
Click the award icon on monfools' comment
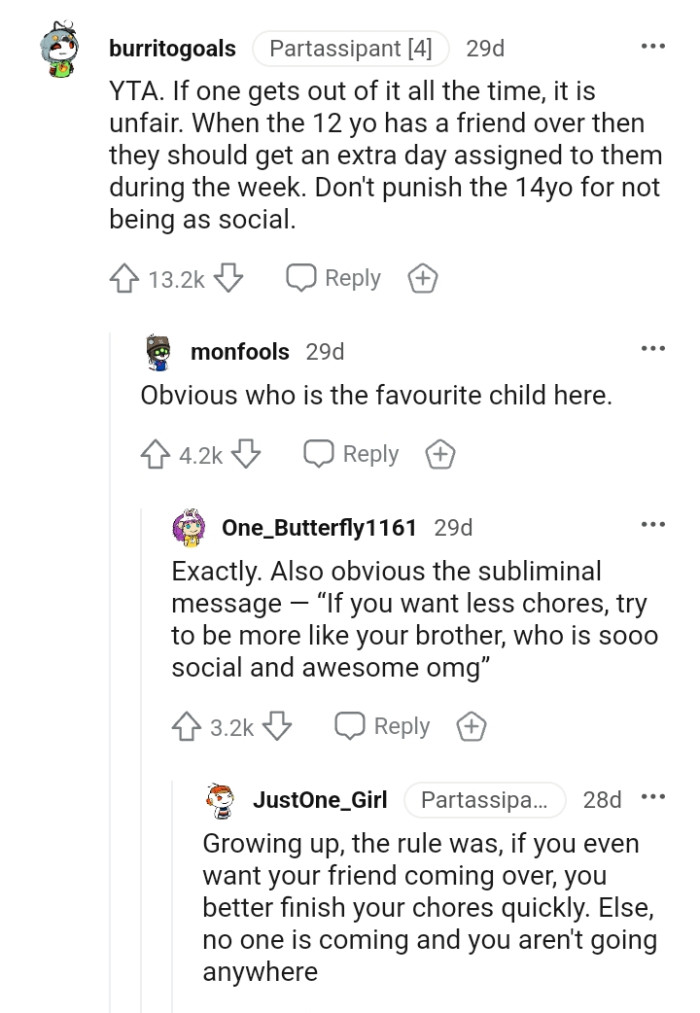point(440,454)
